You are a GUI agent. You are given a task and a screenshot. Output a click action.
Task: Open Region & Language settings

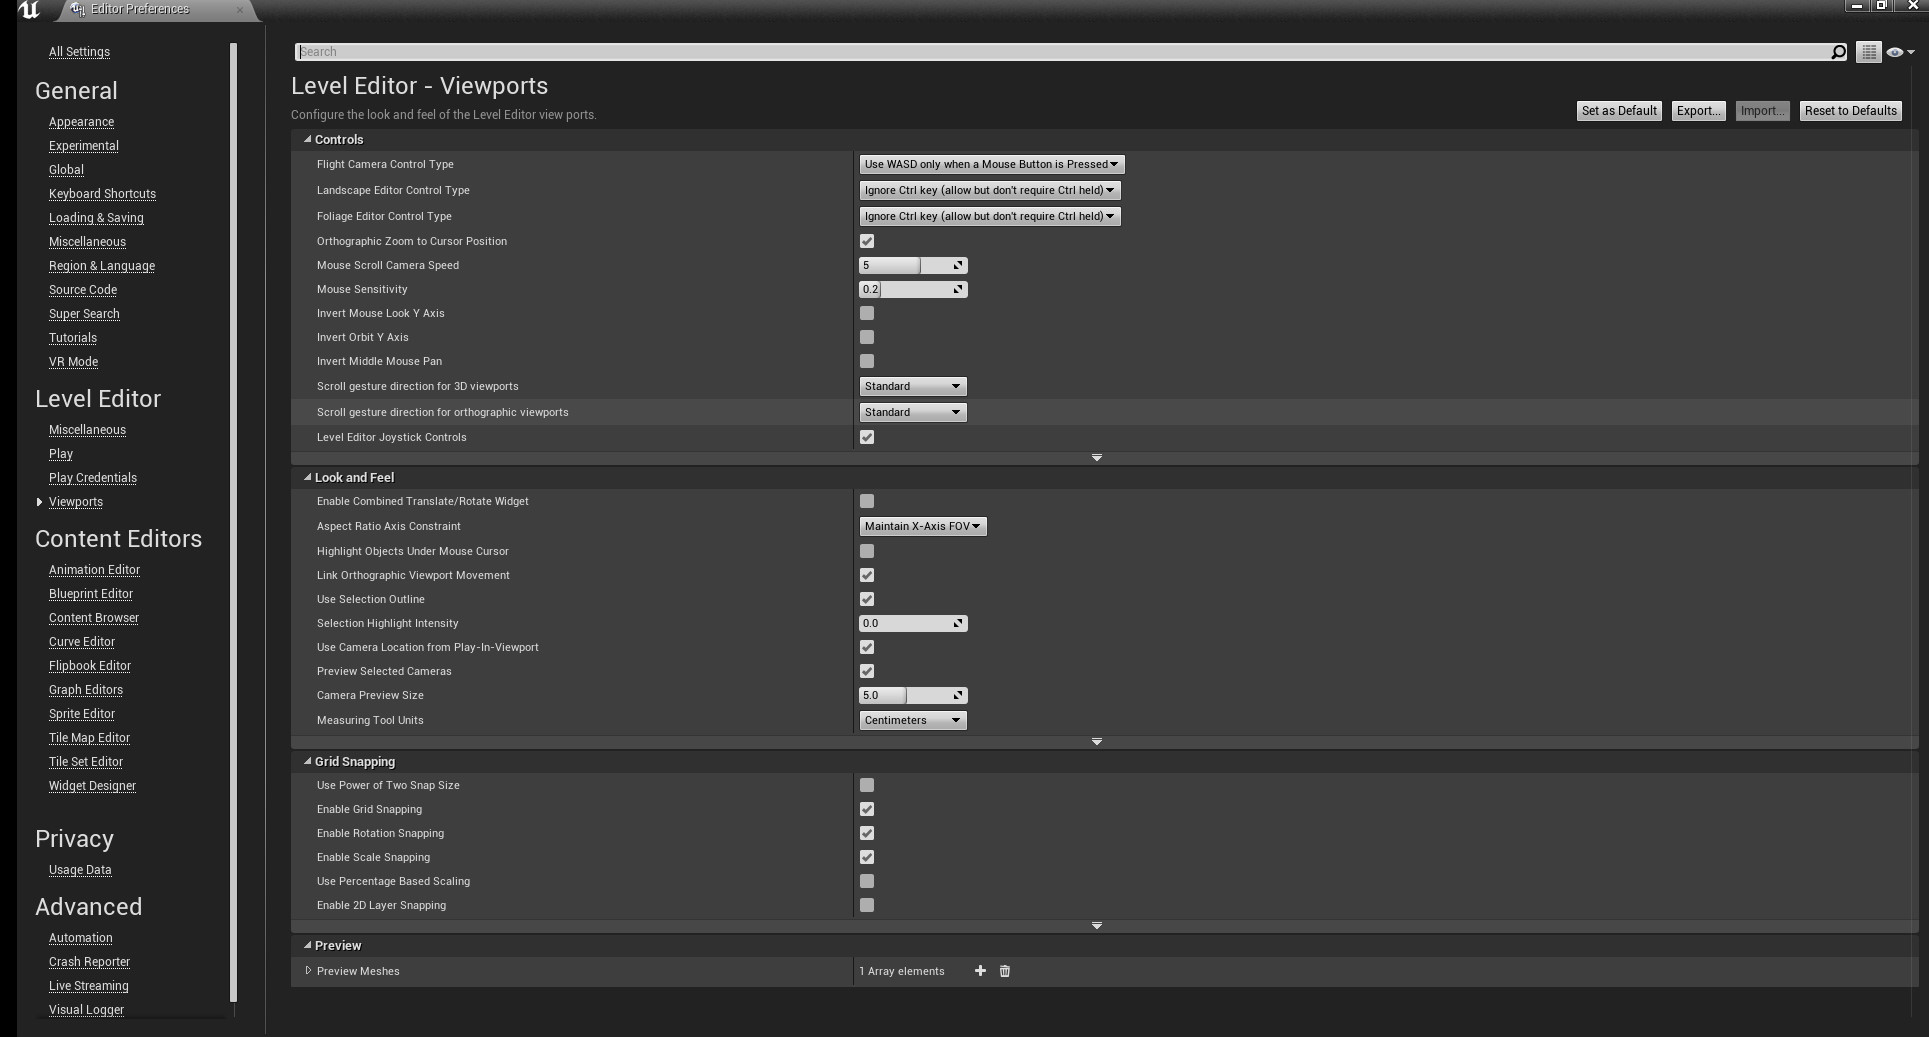coord(102,266)
